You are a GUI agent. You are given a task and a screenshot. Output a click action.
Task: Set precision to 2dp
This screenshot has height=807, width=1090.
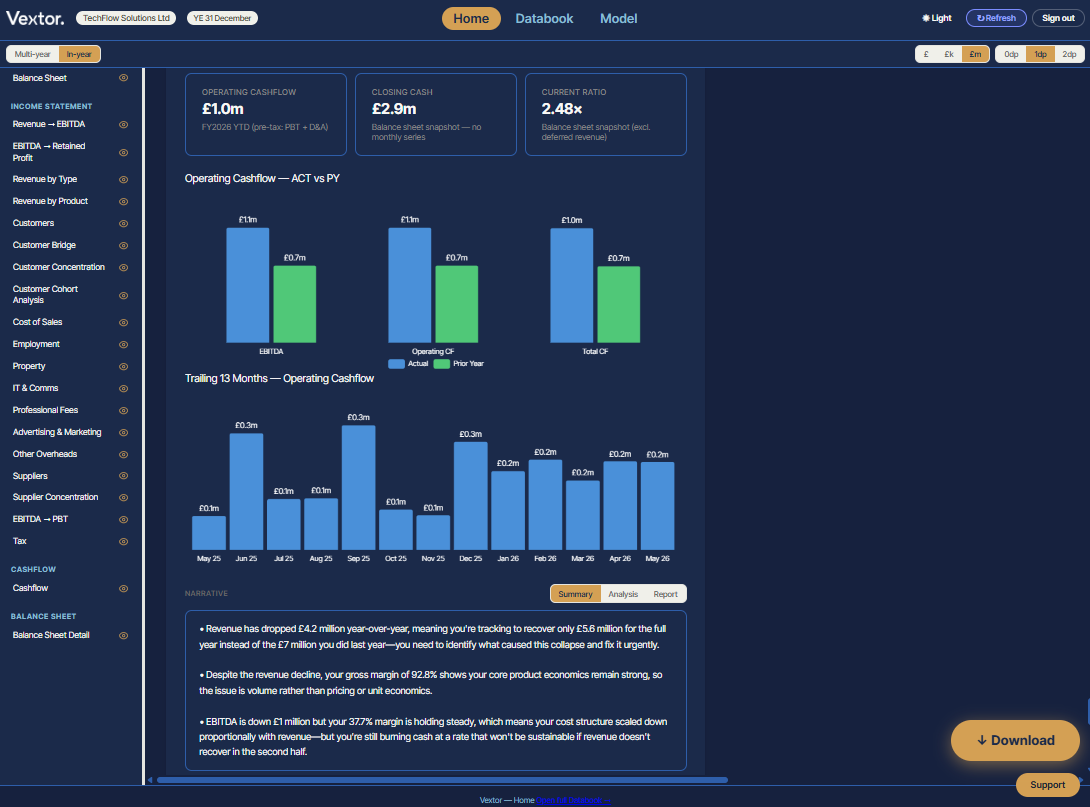point(1069,54)
